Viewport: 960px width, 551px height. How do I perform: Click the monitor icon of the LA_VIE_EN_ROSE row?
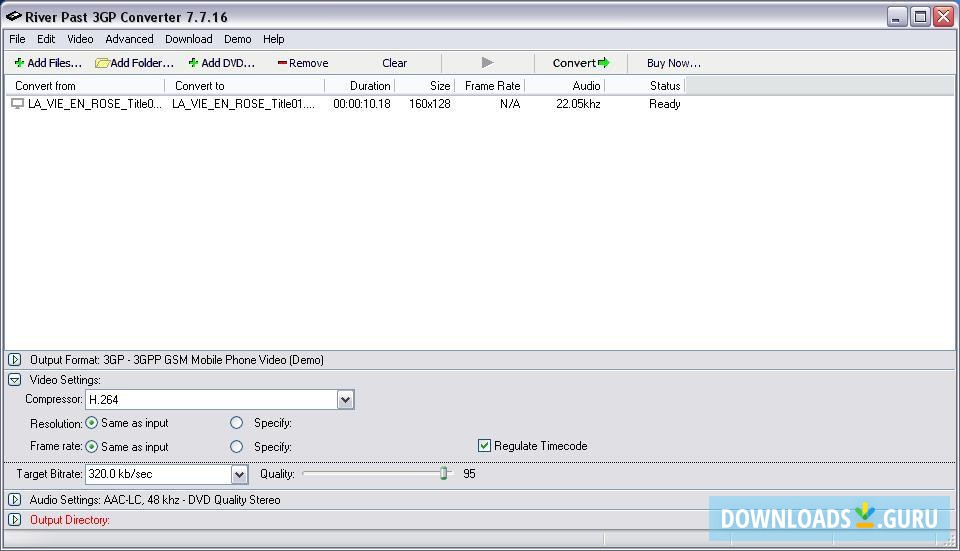[17, 104]
